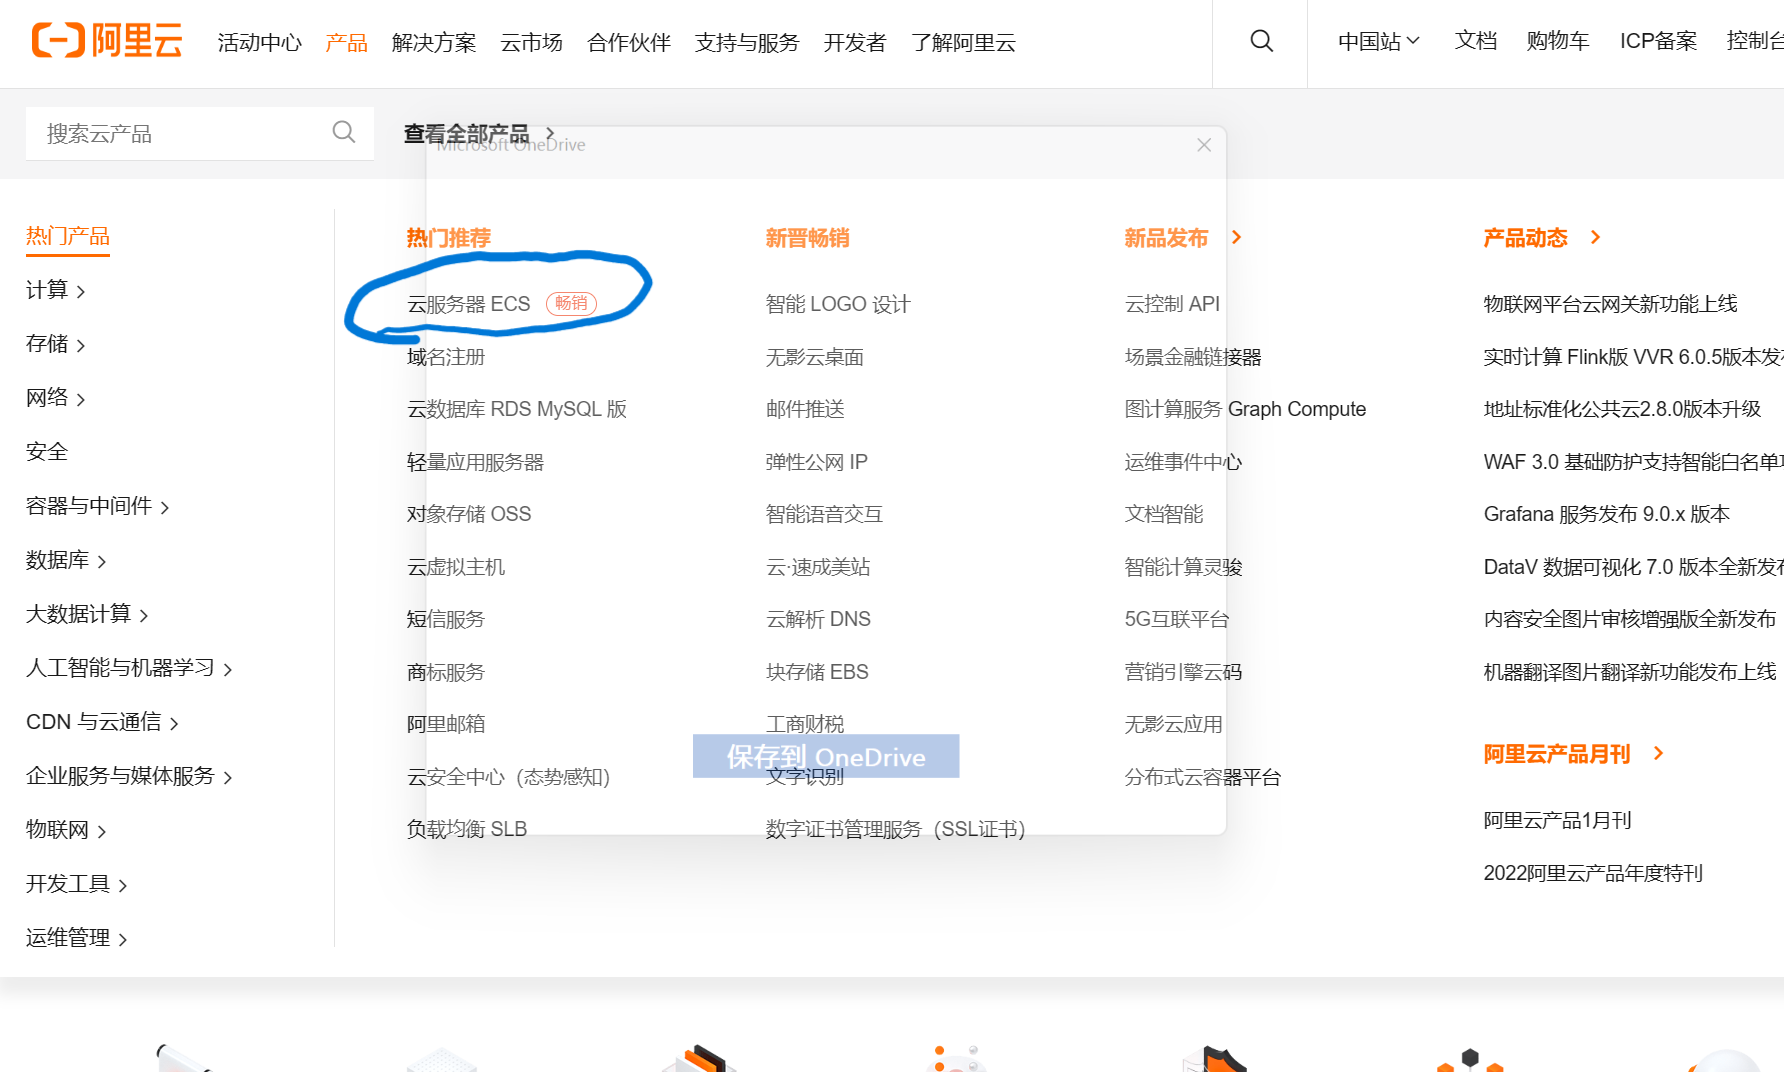The width and height of the screenshot is (1784, 1072).
Task: Expand 企业服务与媒体服务 category
Action: click(129, 776)
